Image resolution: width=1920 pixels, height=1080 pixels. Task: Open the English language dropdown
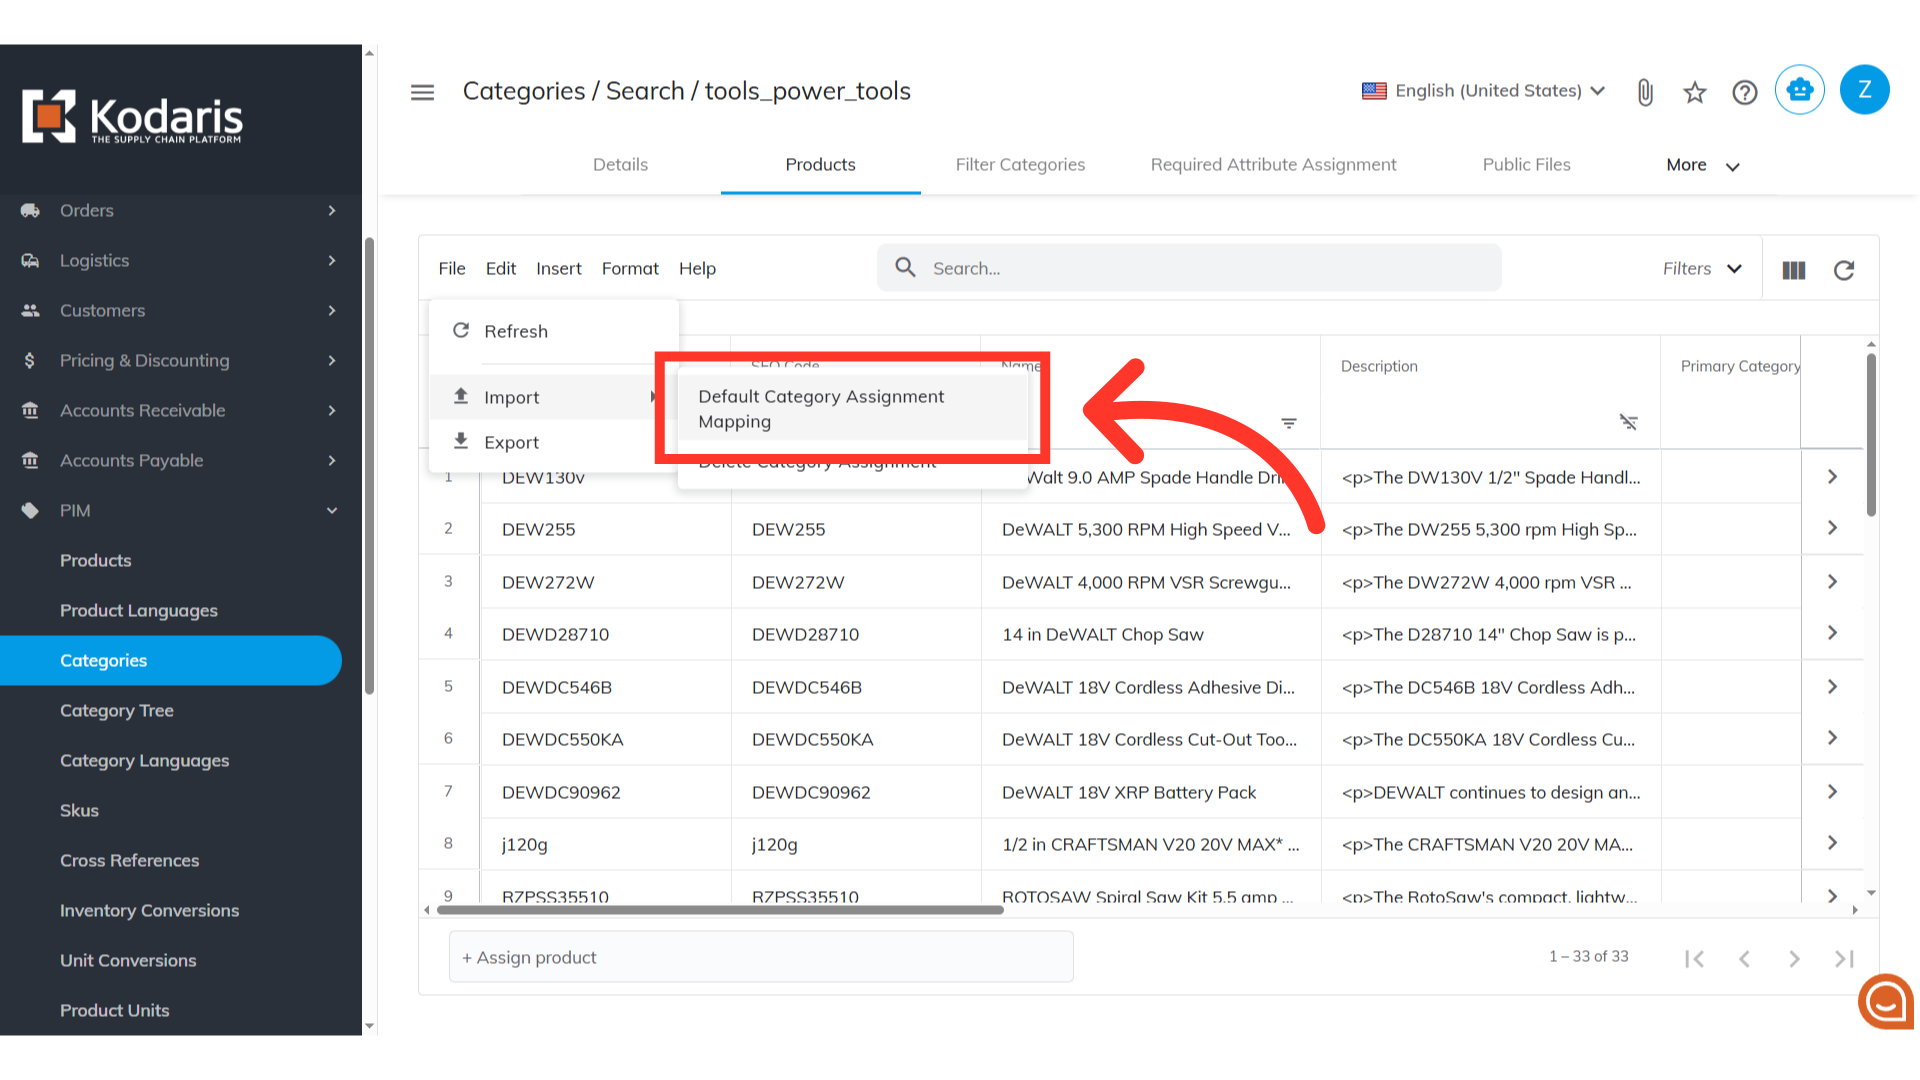pos(1484,91)
